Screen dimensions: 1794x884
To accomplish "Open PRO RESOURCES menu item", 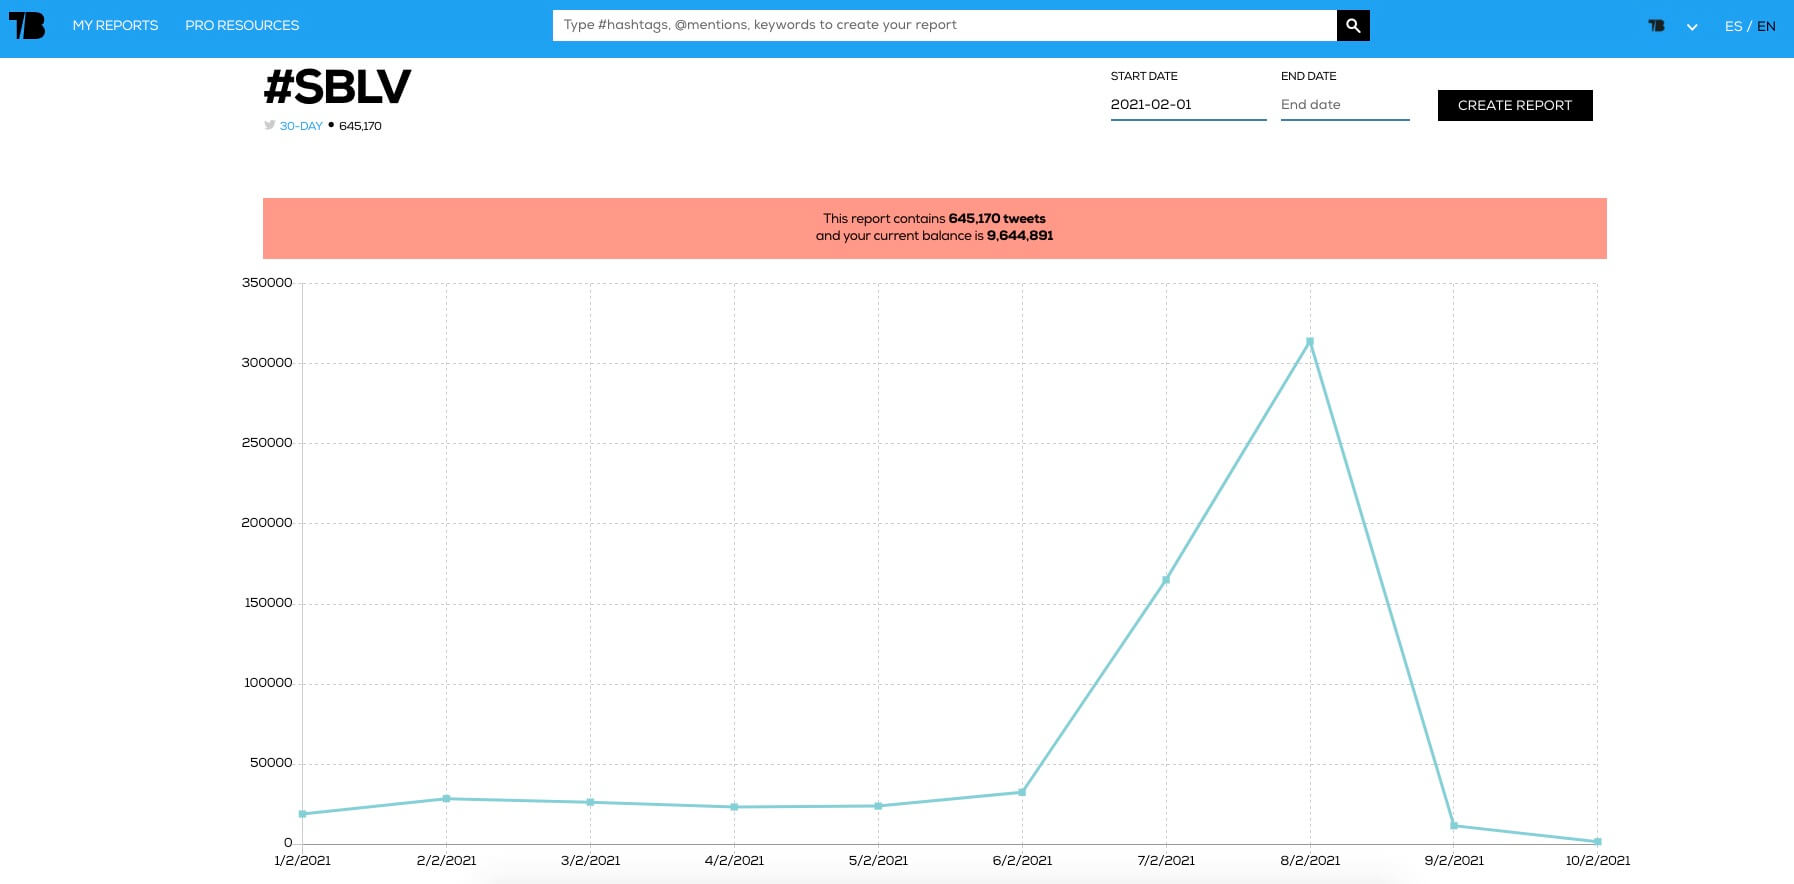I will 242,25.
